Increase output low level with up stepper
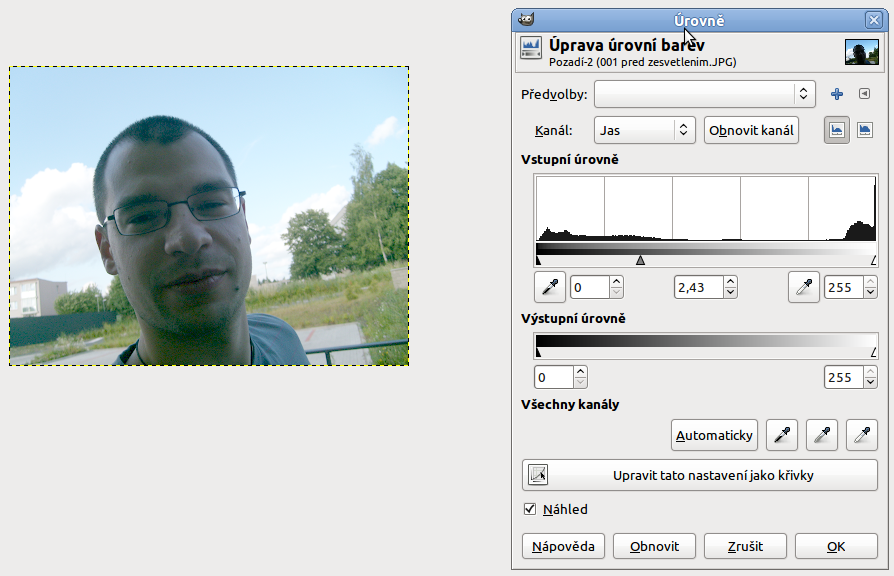This screenshot has height=576, width=894. click(580, 372)
